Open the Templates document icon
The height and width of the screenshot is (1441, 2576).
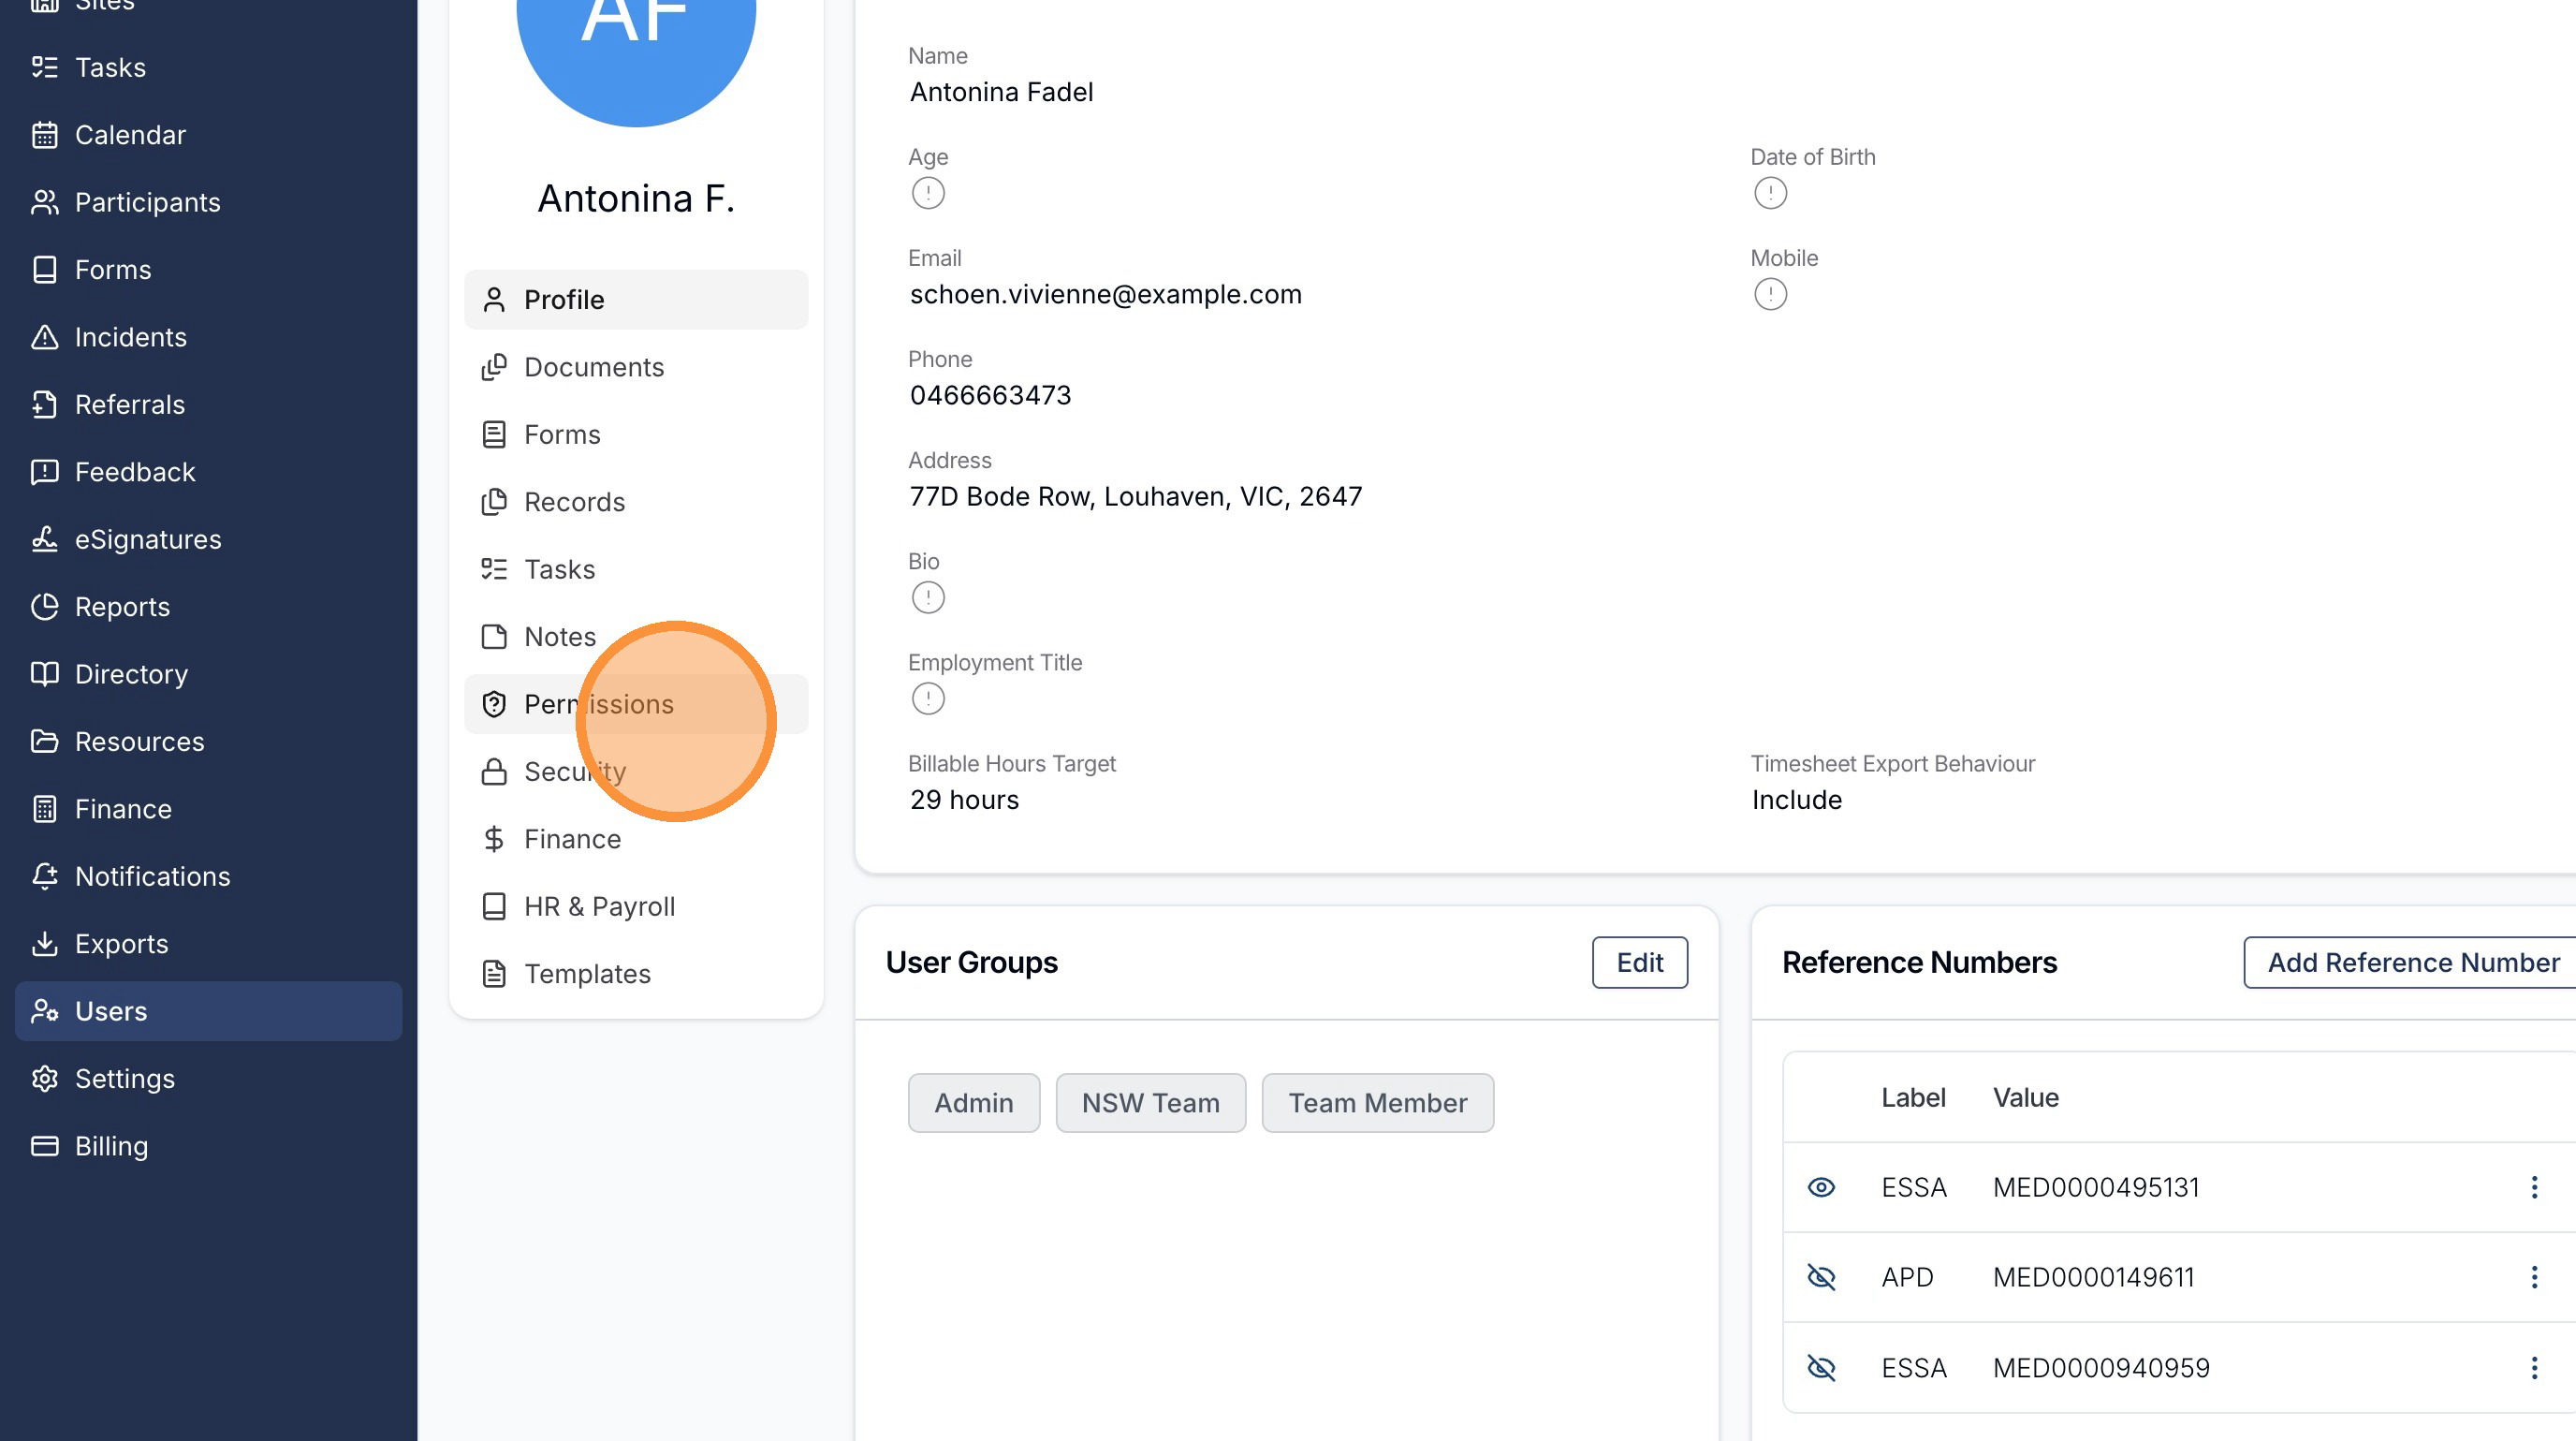(494, 974)
